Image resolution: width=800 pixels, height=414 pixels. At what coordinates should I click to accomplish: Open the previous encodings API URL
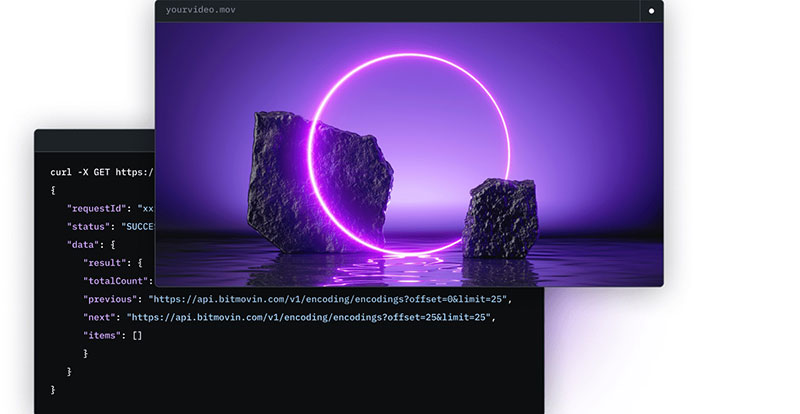[330, 299]
